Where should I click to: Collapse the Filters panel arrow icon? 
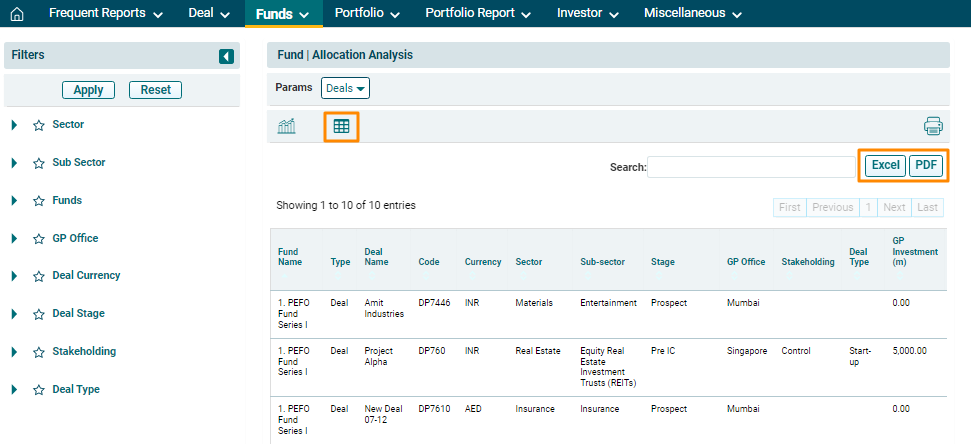click(x=226, y=57)
